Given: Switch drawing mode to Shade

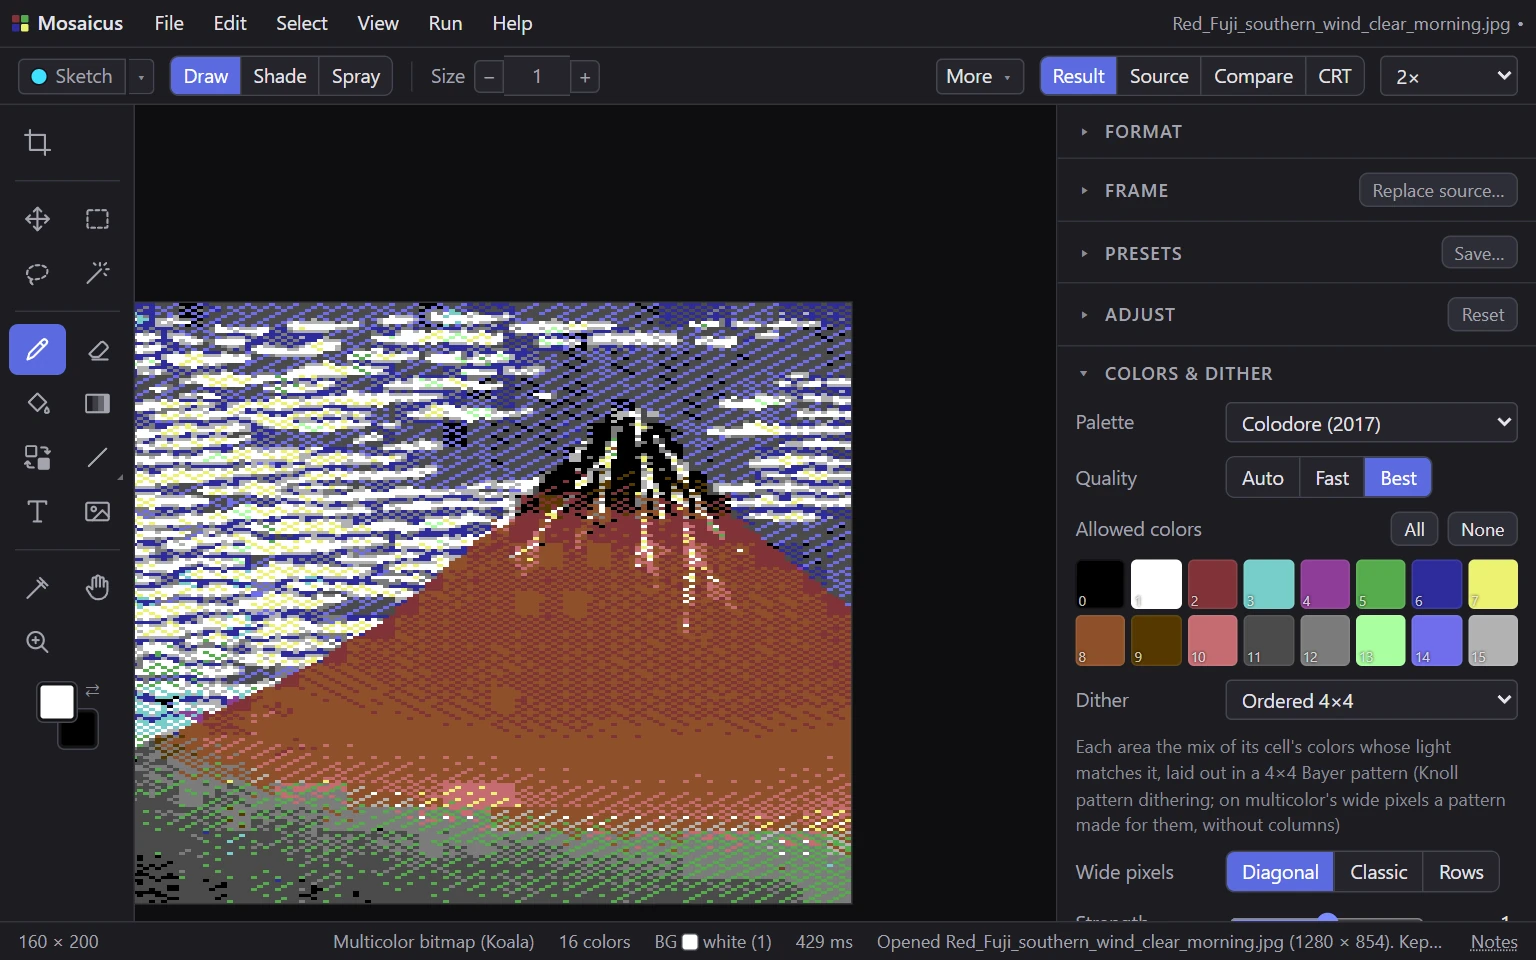Looking at the screenshot, I should pos(279,76).
